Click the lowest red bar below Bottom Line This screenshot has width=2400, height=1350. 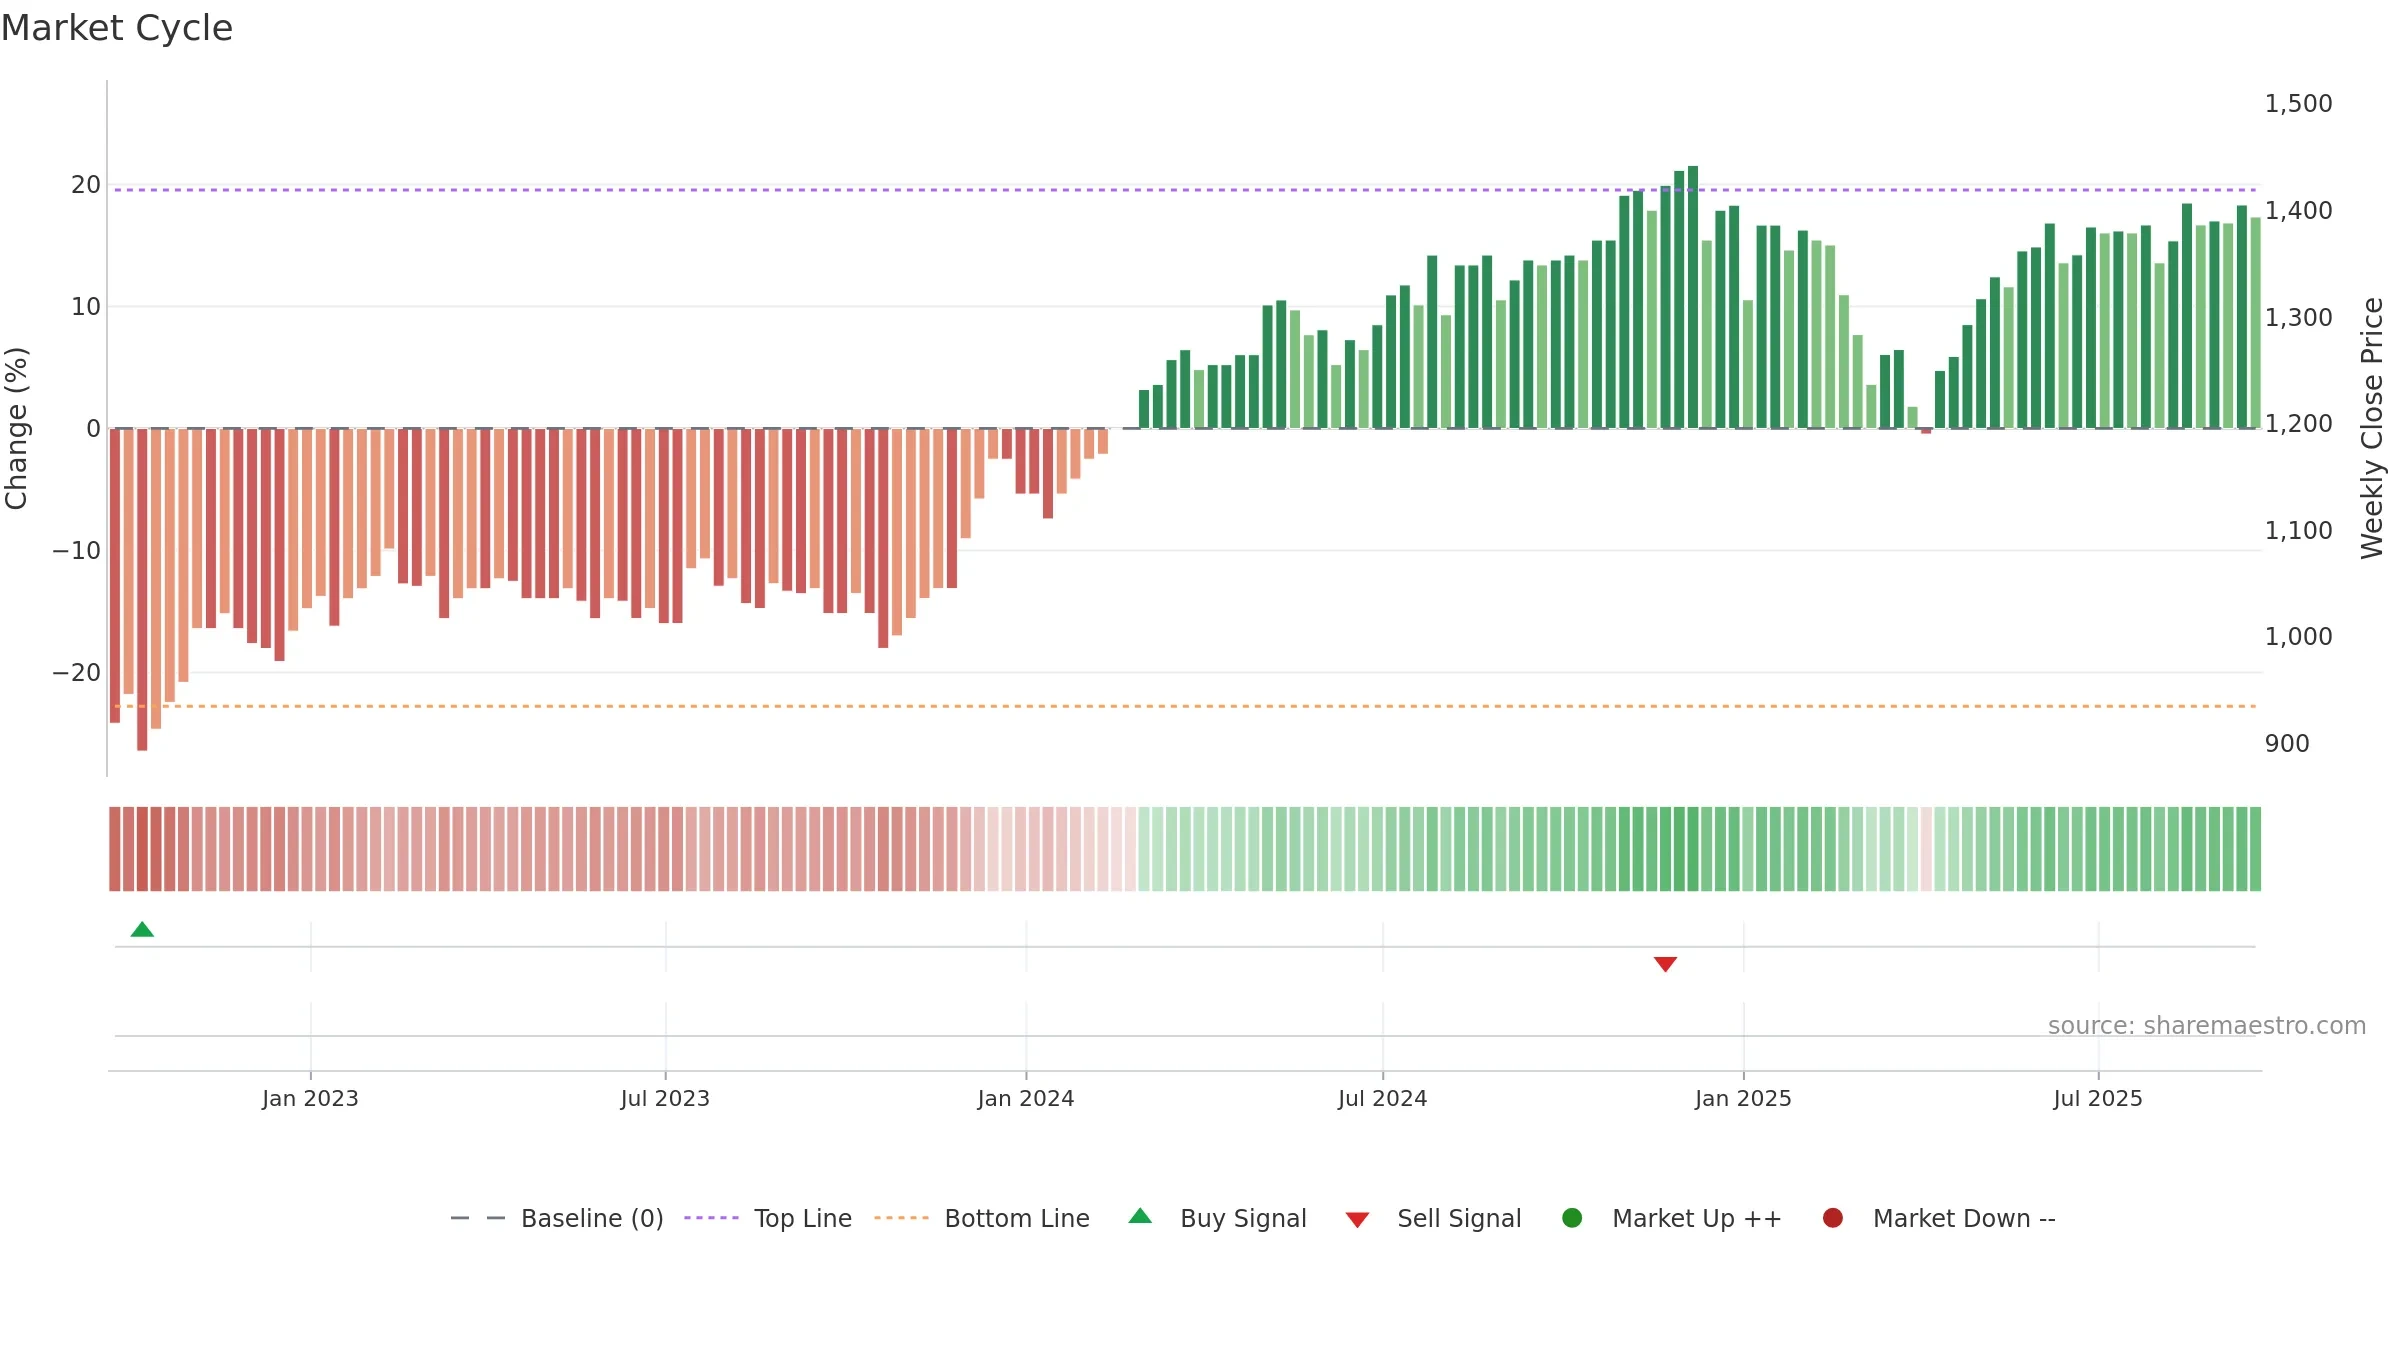point(142,590)
